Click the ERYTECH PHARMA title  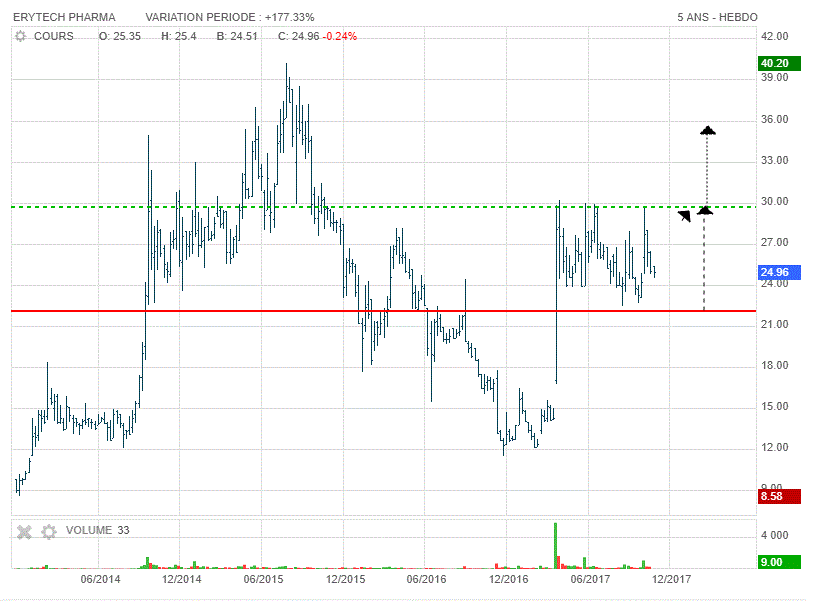coord(64,17)
